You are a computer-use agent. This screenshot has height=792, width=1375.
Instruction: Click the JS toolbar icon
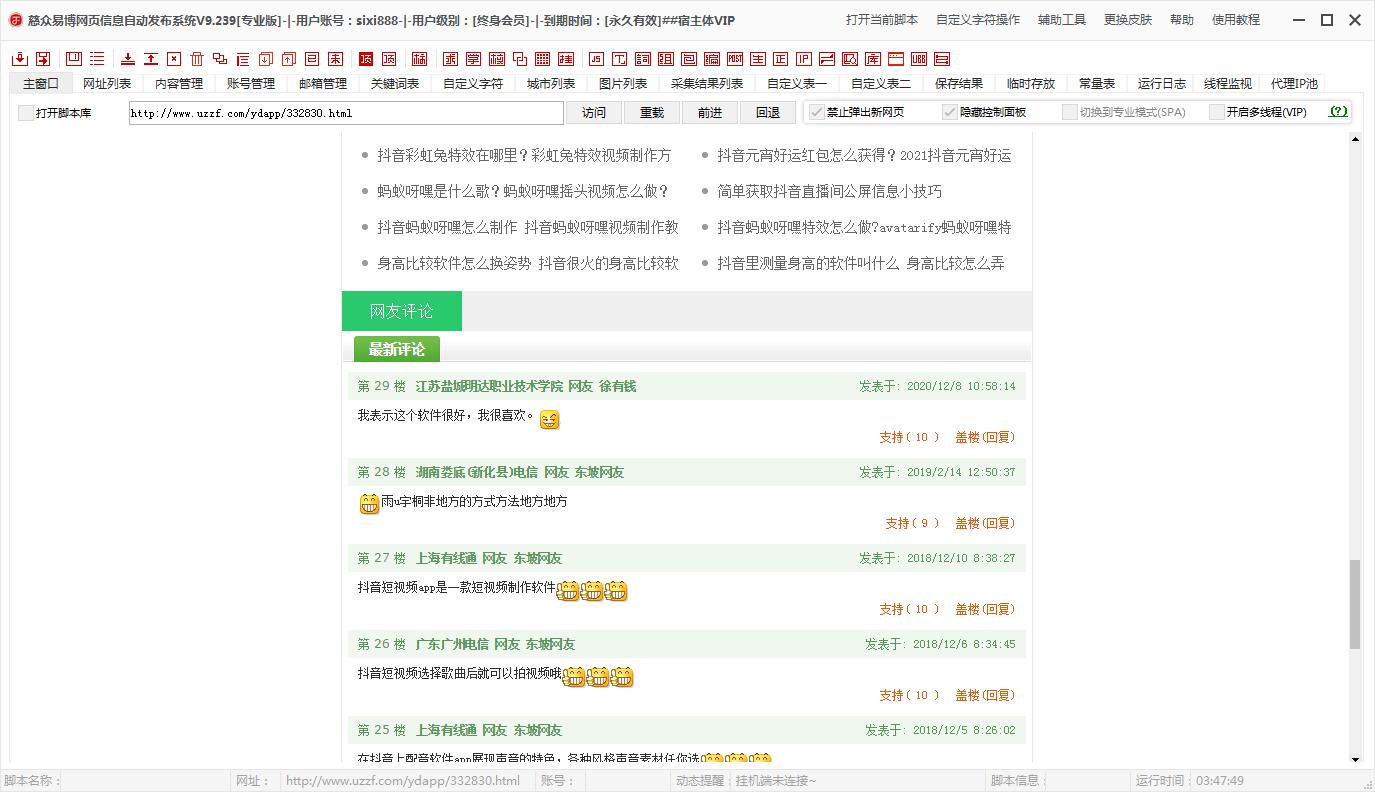[596, 59]
